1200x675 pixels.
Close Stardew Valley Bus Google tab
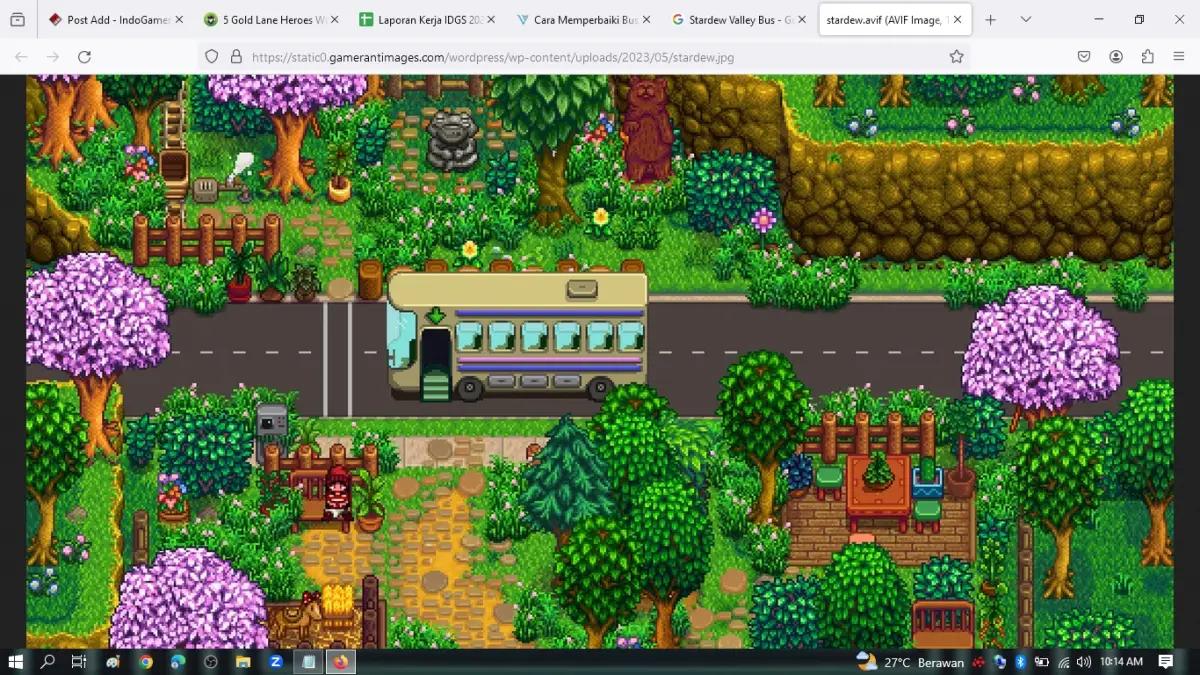[801, 19]
